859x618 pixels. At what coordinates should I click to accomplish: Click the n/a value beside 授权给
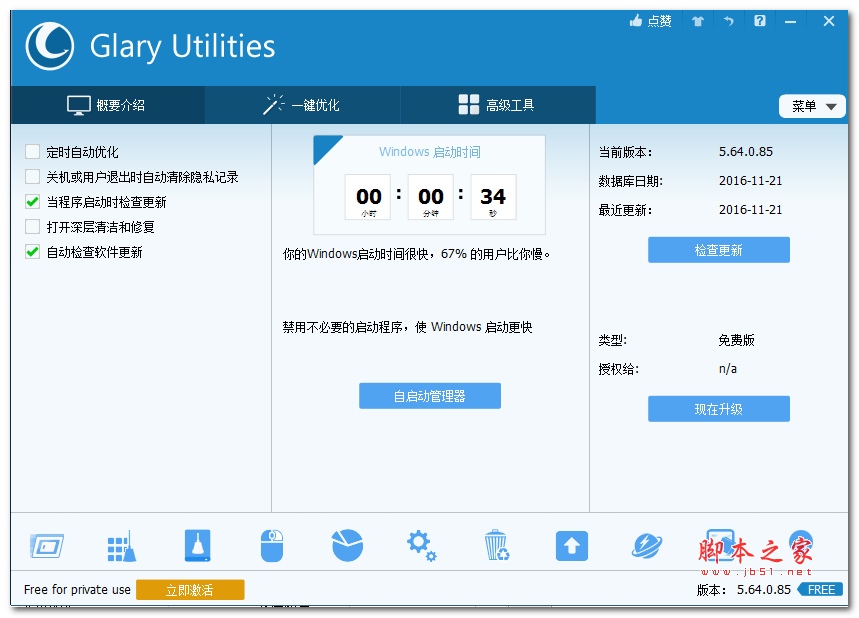point(728,369)
